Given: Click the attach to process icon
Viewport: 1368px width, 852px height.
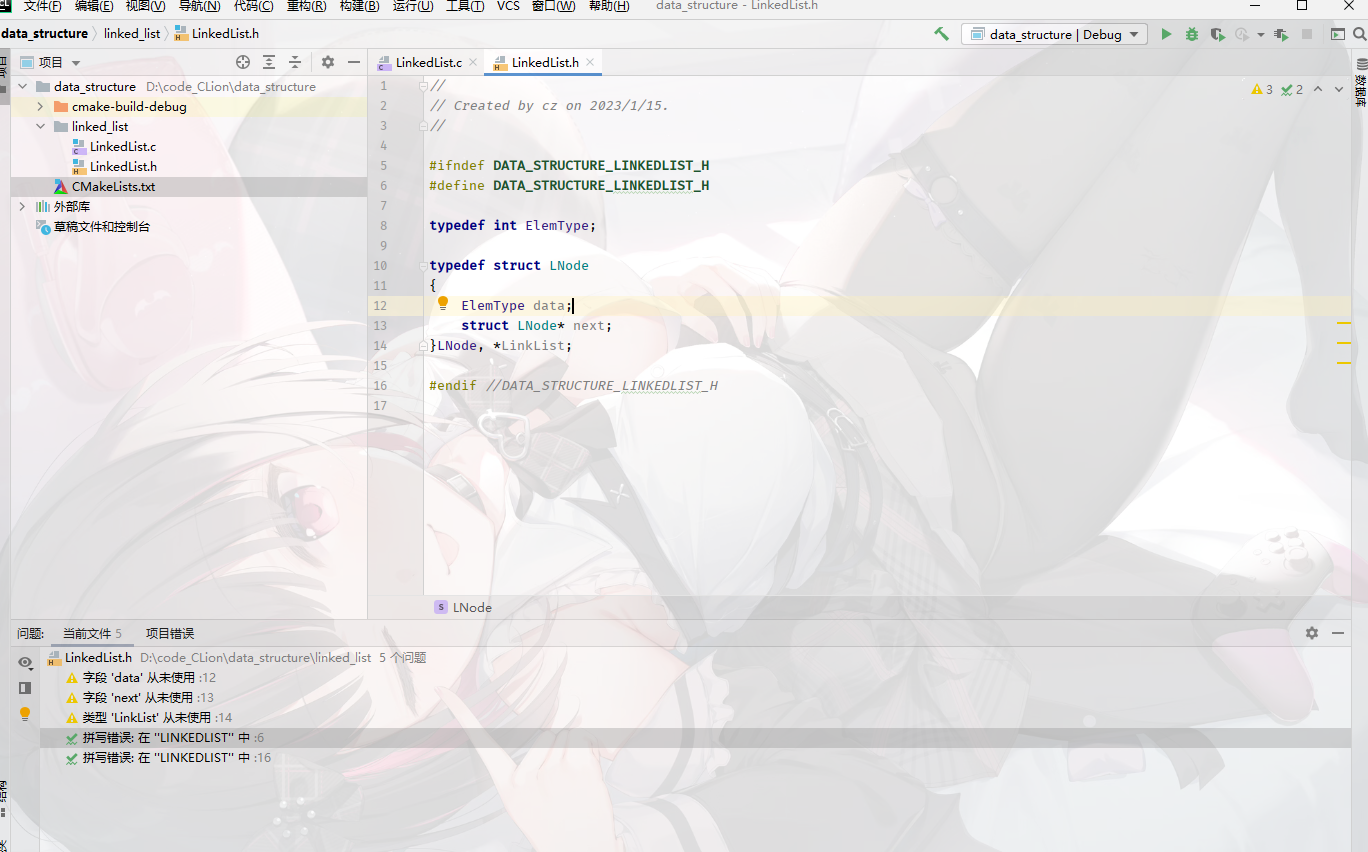Looking at the screenshot, I should pyautogui.click(x=1281, y=34).
